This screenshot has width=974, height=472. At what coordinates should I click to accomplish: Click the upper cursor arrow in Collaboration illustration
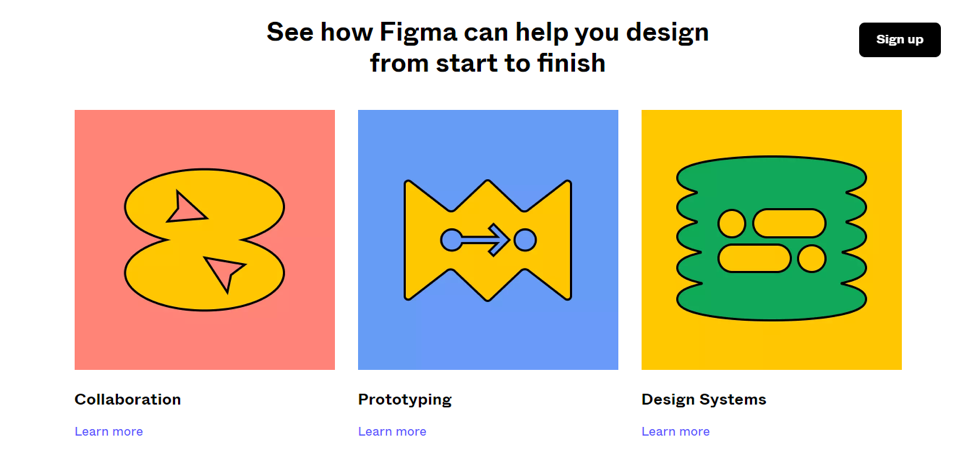(185, 208)
